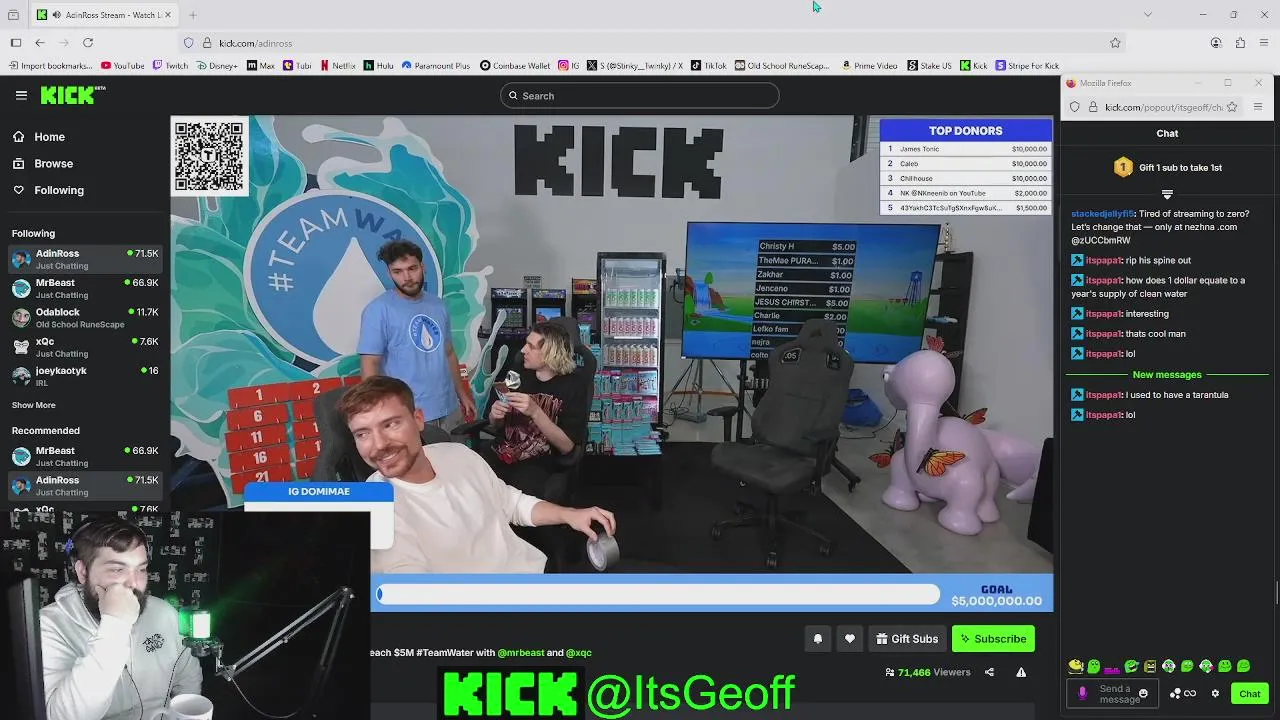Click the share icon beside viewer count
Viewport: 1280px width, 720px height.
[x=989, y=672]
